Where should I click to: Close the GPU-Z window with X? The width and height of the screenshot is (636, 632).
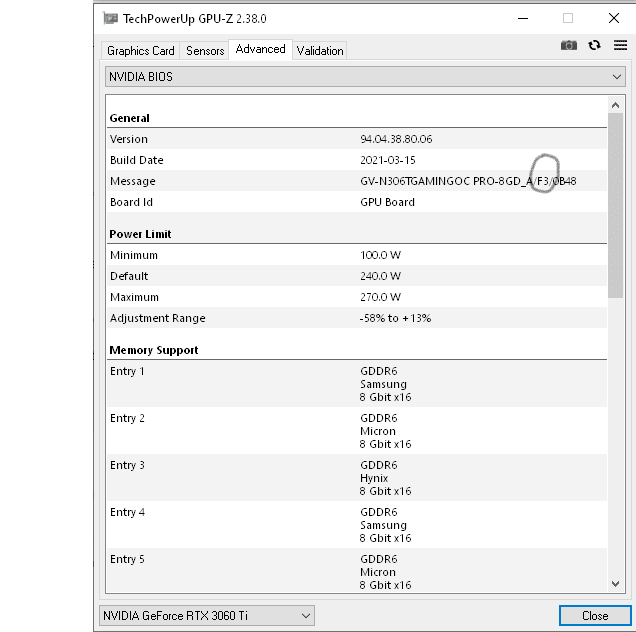click(614, 18)
